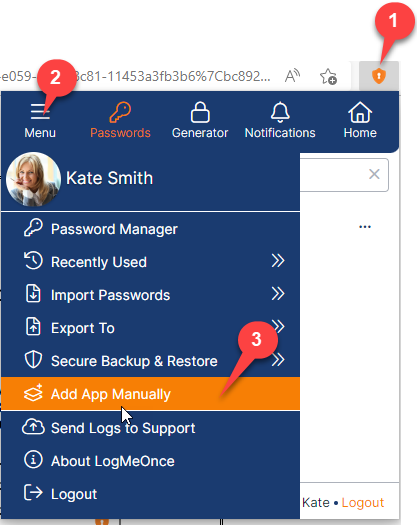Click Send Logs to Support
Viewport: 417px width, 525px height.
tap(150, 428)
